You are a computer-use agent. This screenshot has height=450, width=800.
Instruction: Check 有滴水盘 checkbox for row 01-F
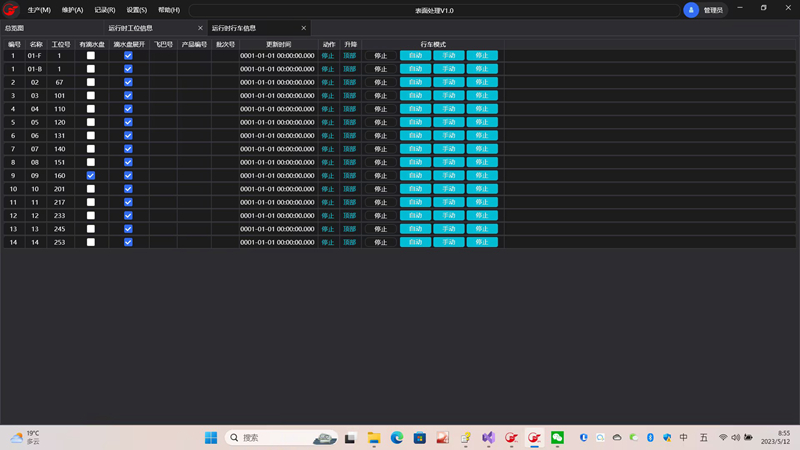(91, 56)
